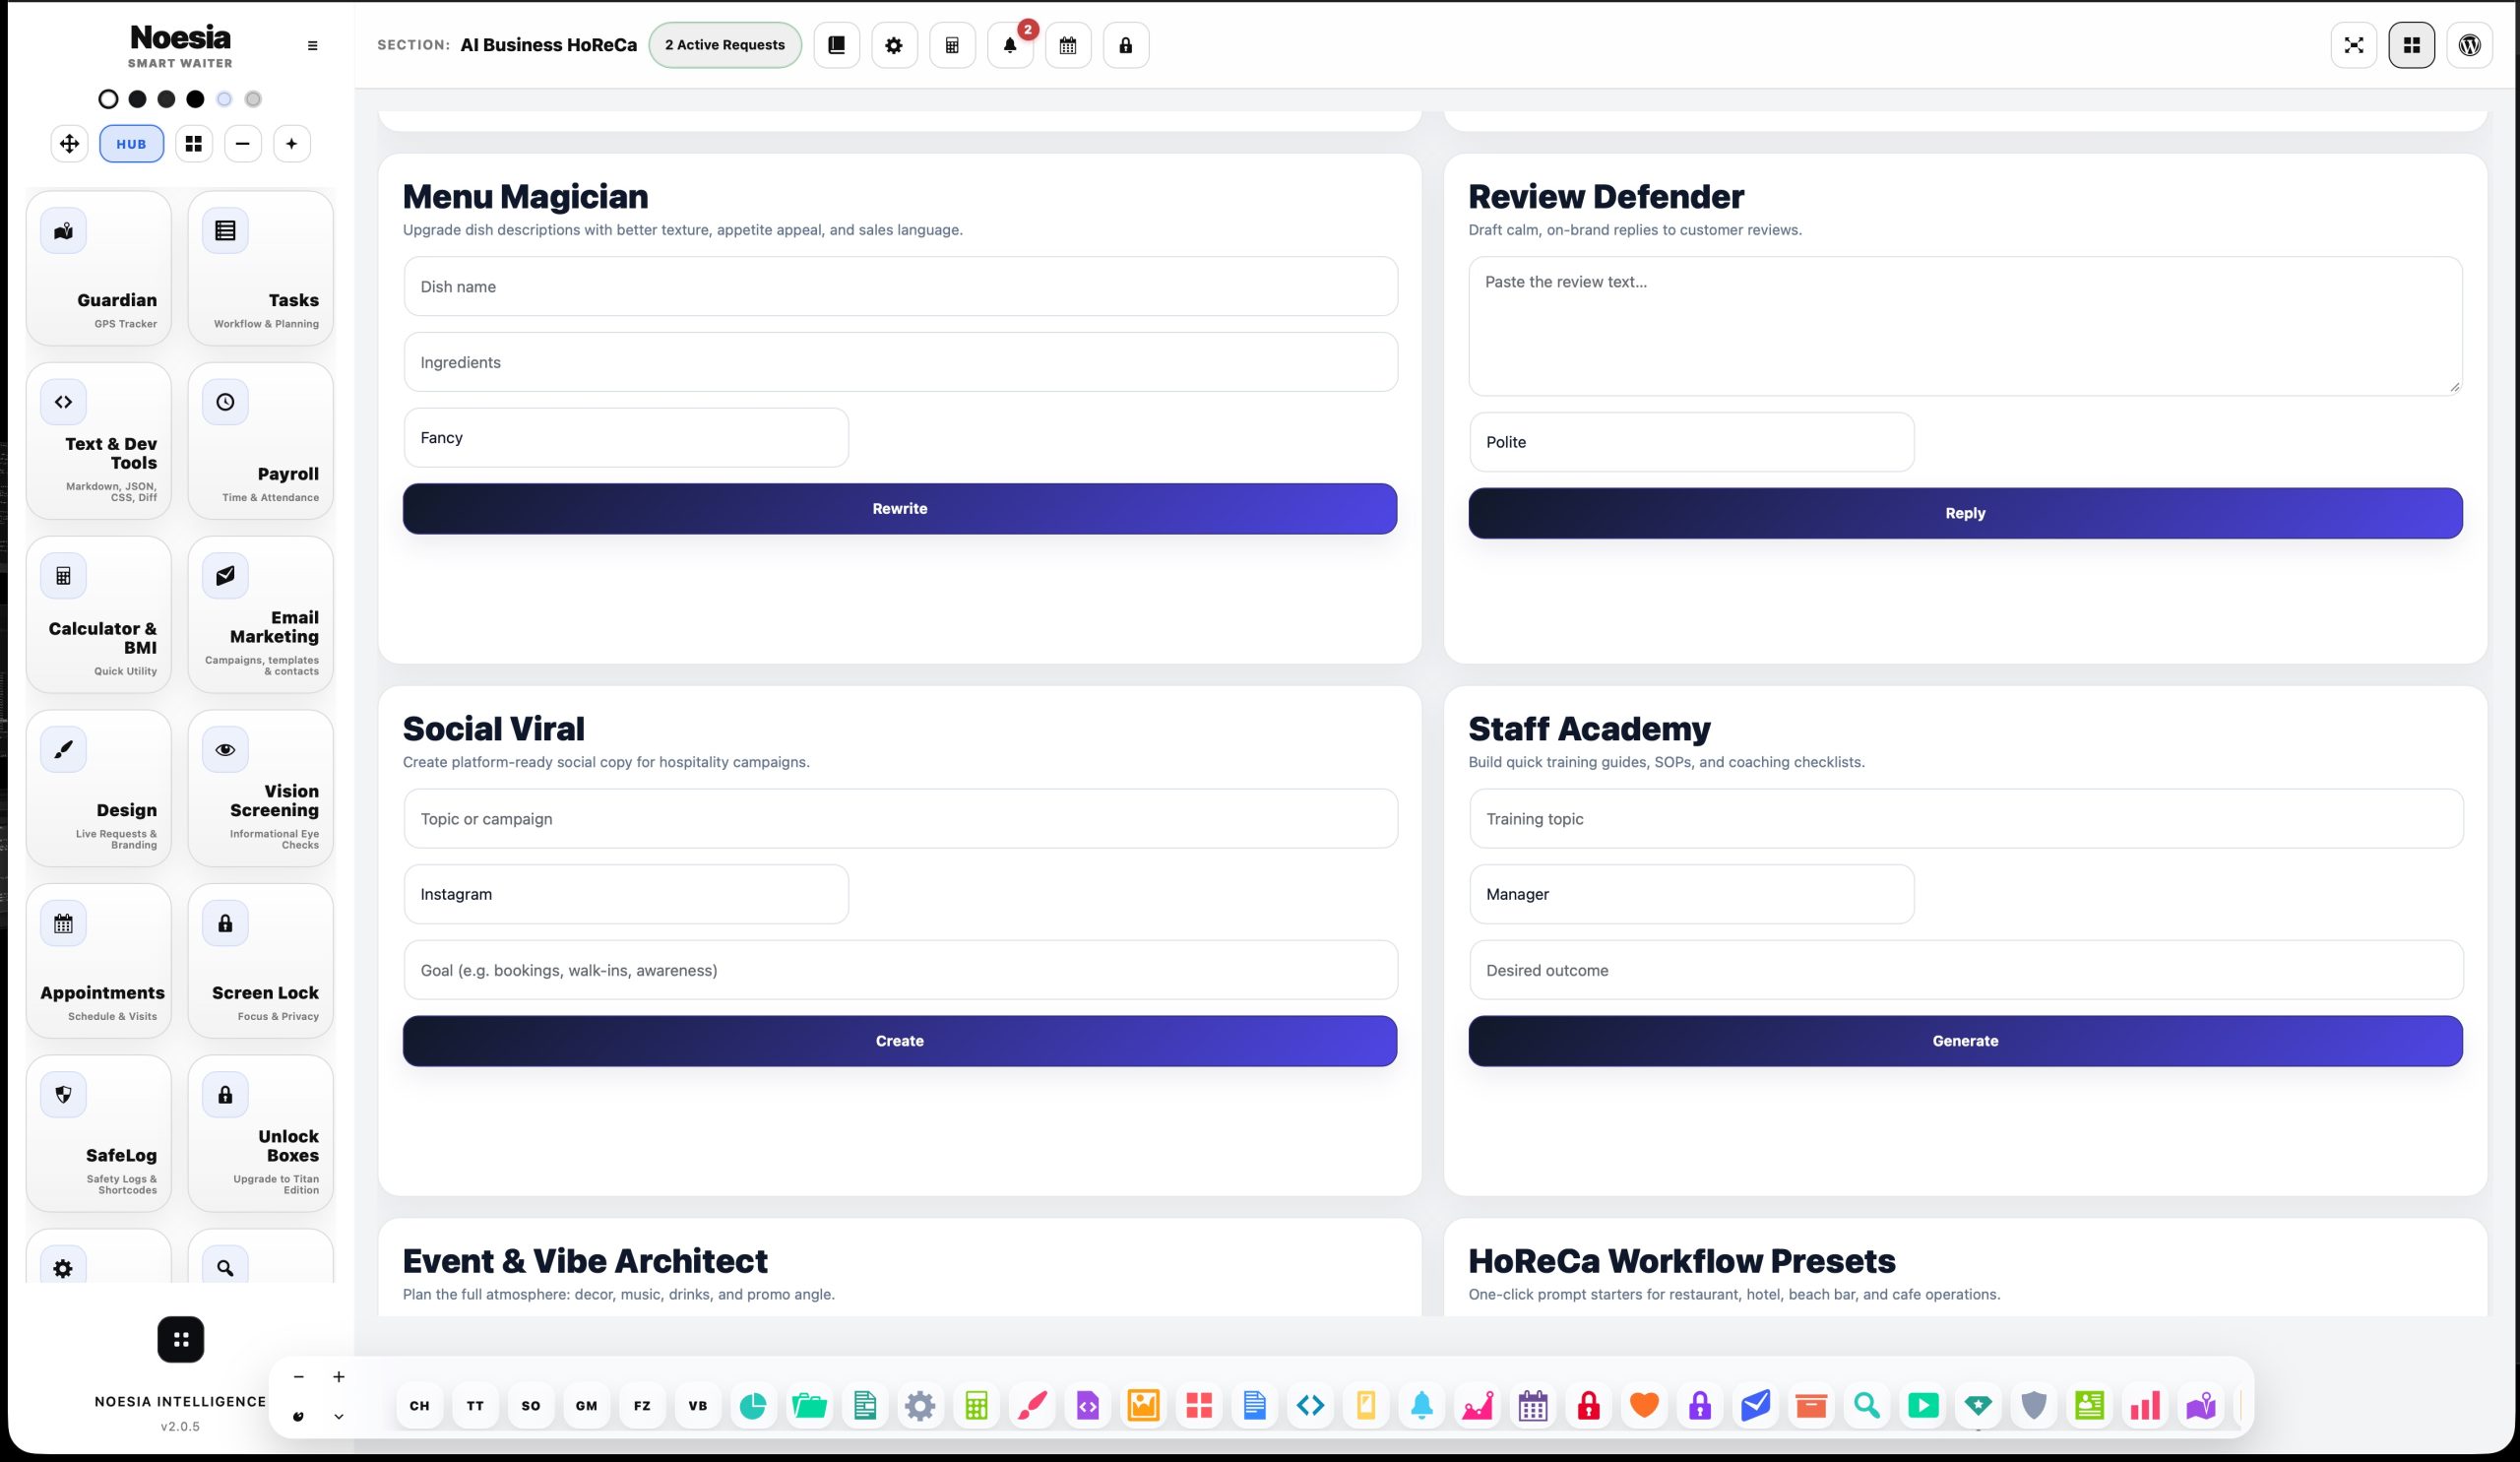Collapse dock with the chevron down arrow
2520x1462 pixels.
point(338,1416)
